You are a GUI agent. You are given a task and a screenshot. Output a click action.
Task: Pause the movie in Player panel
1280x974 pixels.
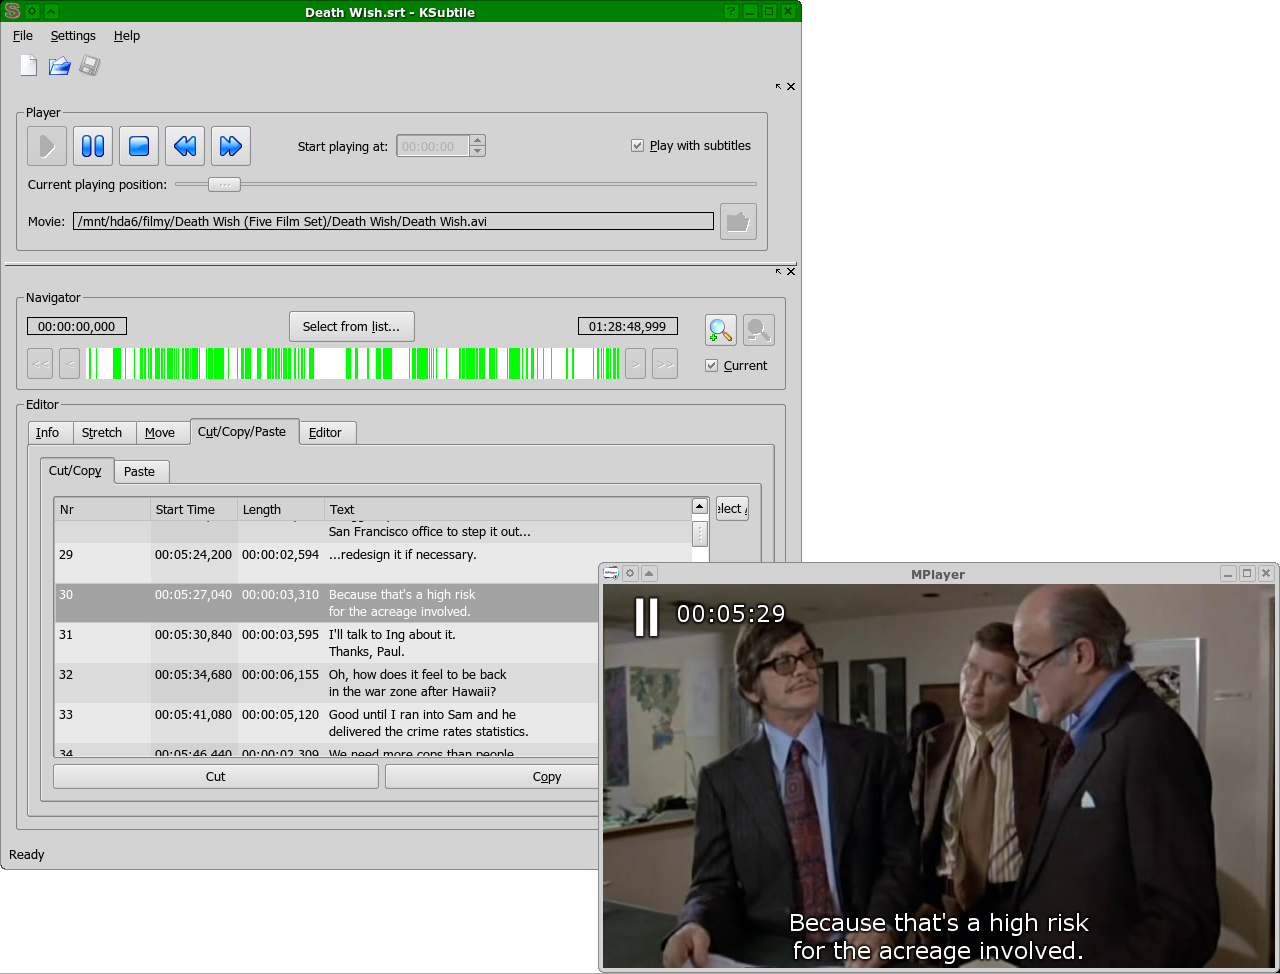pos(93,146)
